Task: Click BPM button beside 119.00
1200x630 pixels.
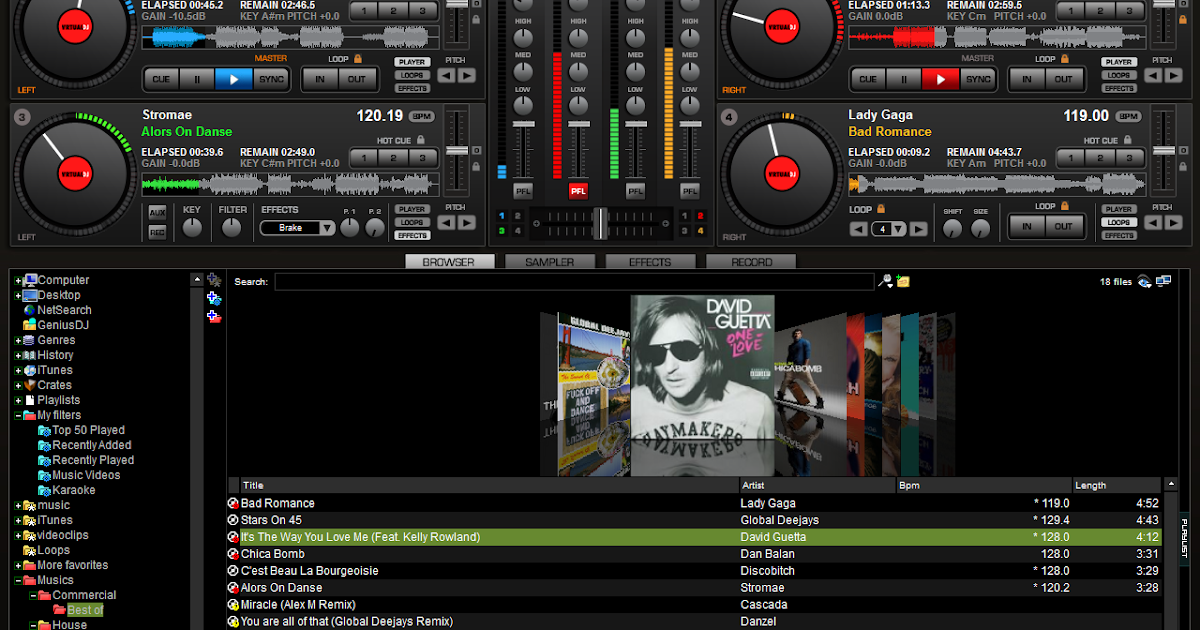Action: click(1128, 116)
